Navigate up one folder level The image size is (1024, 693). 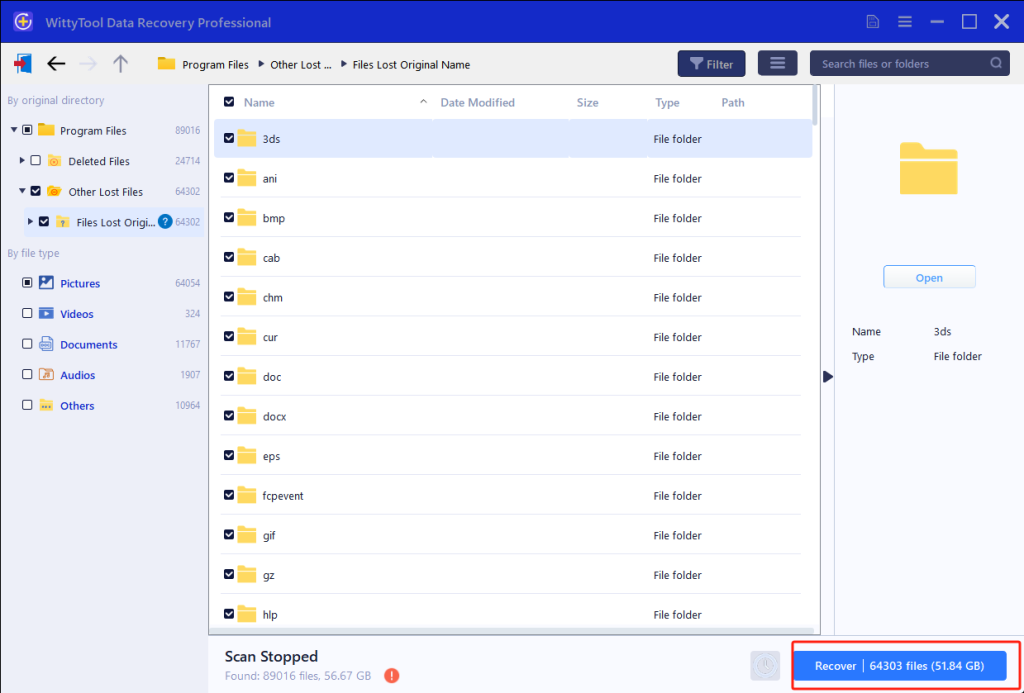[x=120, y=64]
